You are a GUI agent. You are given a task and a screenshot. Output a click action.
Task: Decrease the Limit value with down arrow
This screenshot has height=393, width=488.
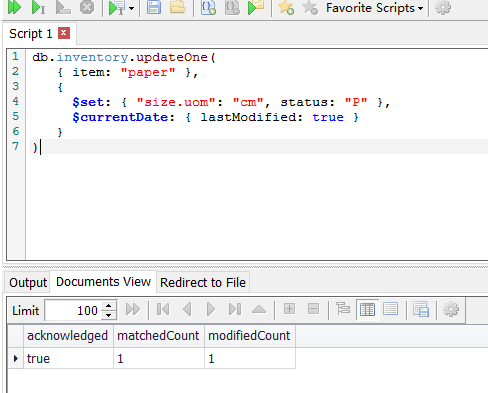(x=109, y=315)
